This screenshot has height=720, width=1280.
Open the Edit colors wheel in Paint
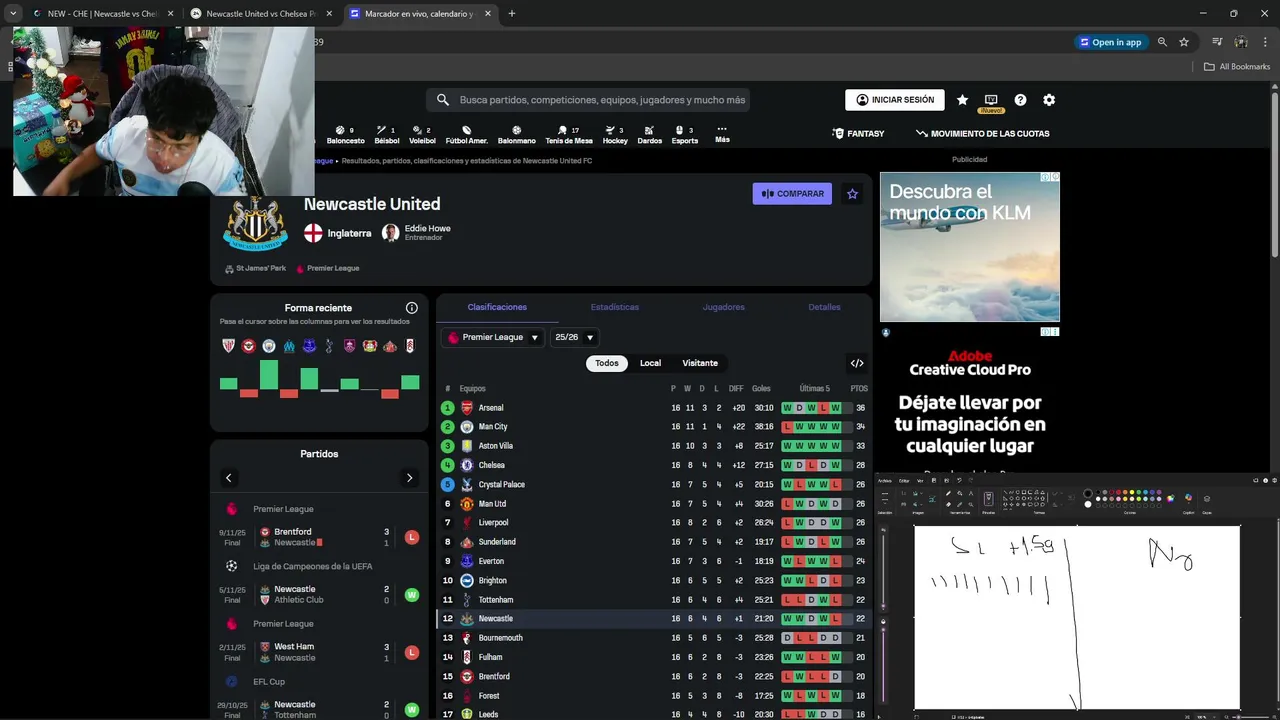click(1171, 499)
